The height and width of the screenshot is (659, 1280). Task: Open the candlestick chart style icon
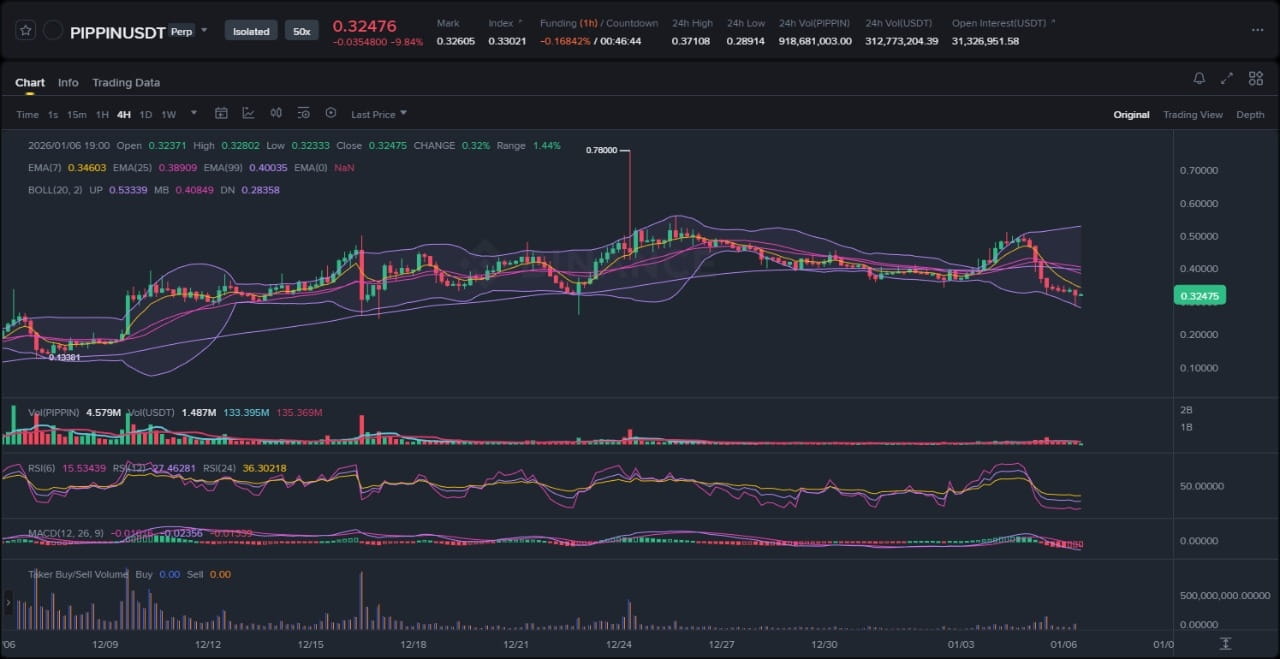276,113
